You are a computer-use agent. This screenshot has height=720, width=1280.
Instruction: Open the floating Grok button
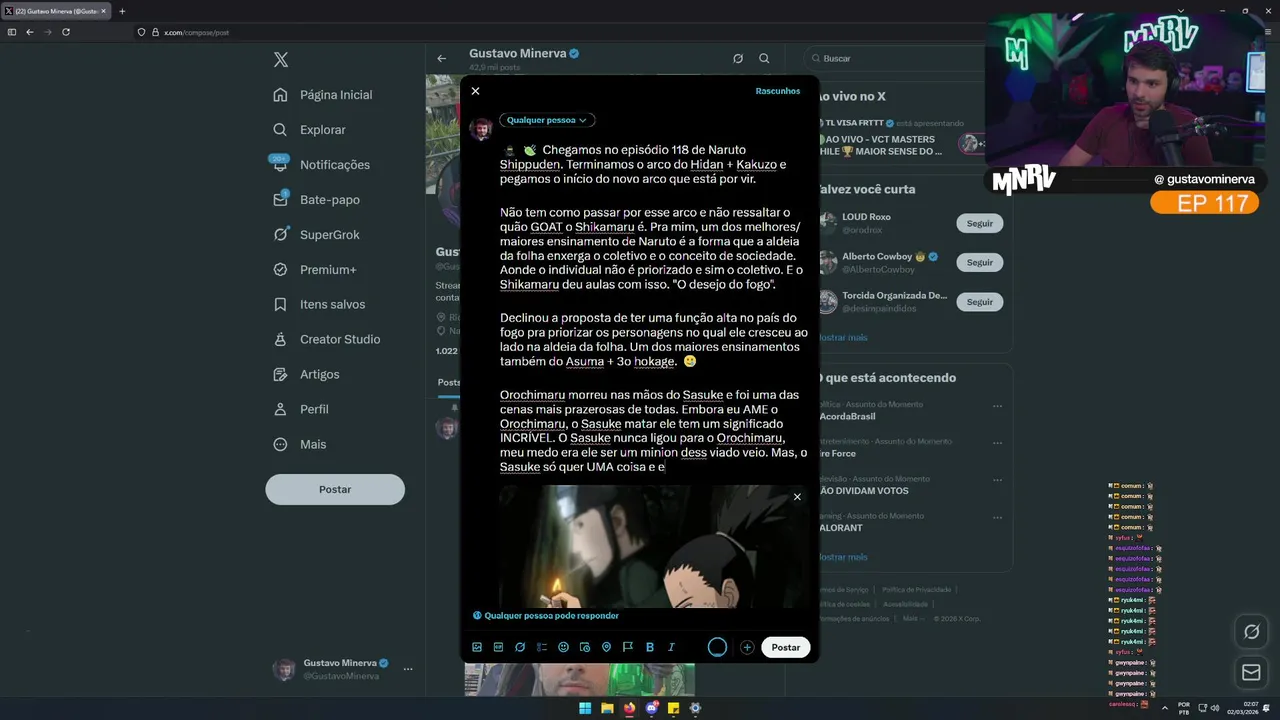point(1251,632)
